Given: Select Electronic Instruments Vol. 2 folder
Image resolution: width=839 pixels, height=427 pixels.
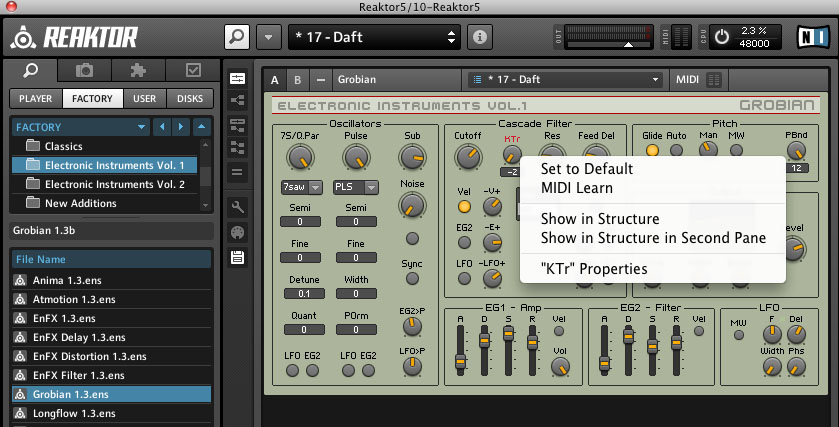Looking at the screenshot, I should [x=105, y=184].
